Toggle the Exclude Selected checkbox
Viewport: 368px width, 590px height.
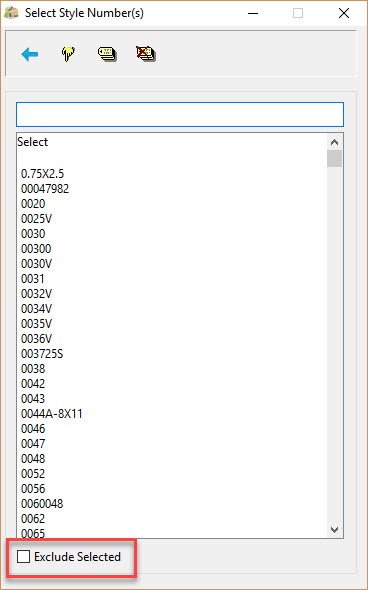pos(23,557)
